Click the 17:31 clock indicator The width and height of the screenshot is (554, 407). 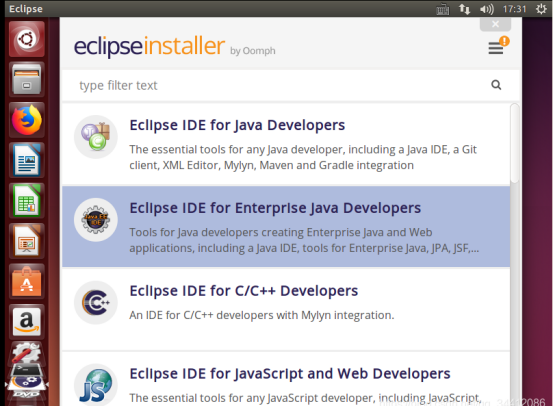point(515,9)
